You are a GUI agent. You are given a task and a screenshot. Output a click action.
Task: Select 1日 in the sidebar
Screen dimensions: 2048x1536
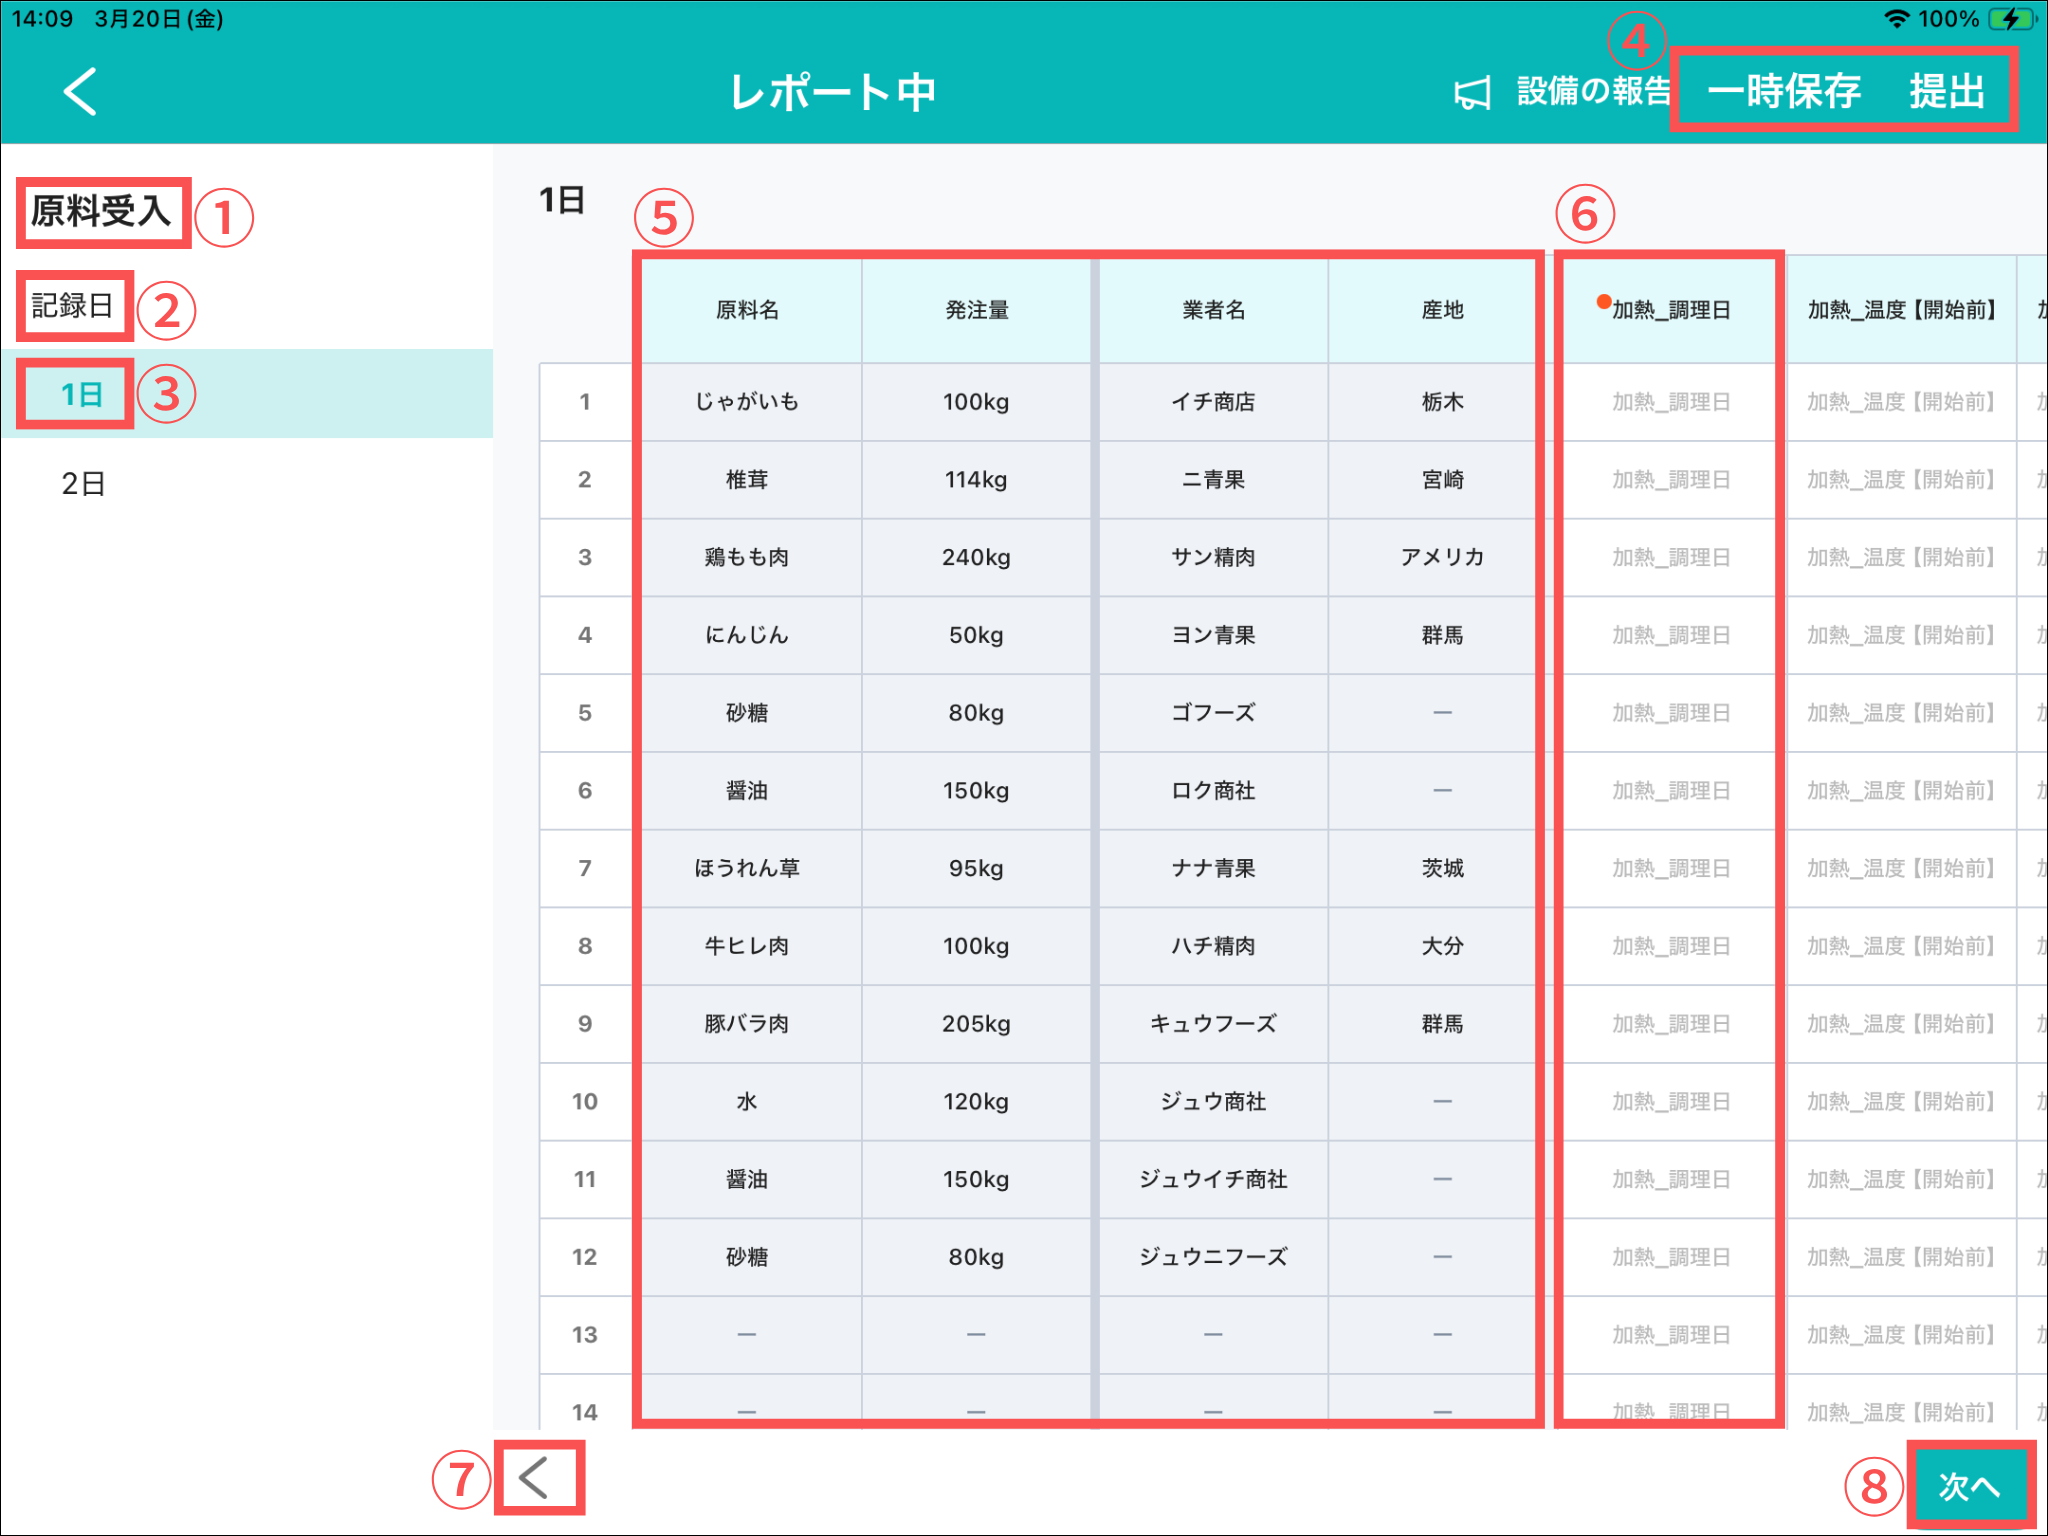click(82, 394)
